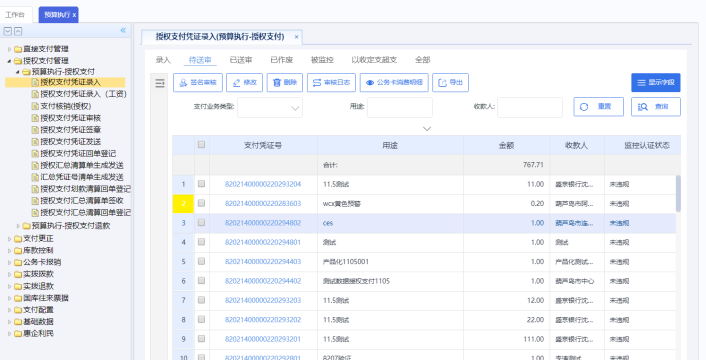This screenshot has height=360, width=706.
Task: Select the 待送审 status tab
Action: coord(200,60)
